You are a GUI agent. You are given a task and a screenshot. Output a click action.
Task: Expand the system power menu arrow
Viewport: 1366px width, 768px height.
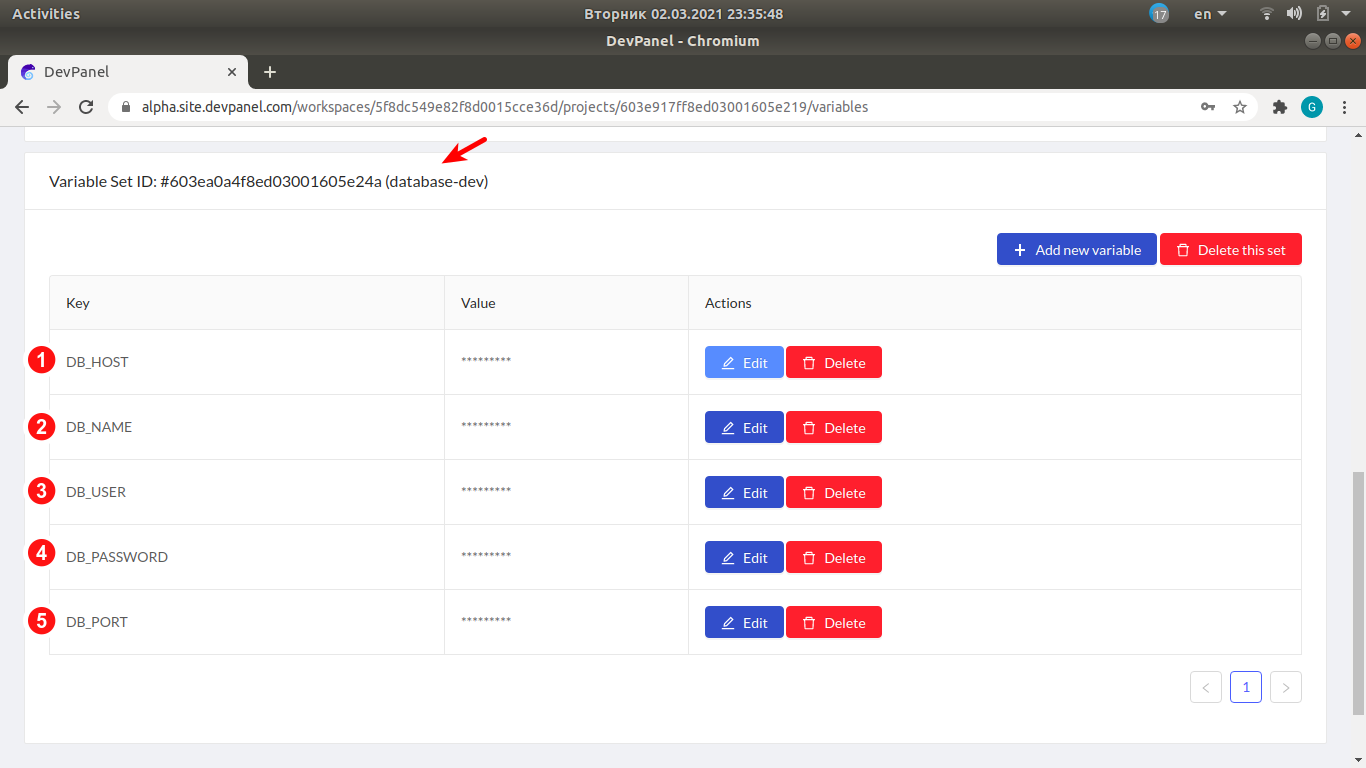pos(1346,14)
